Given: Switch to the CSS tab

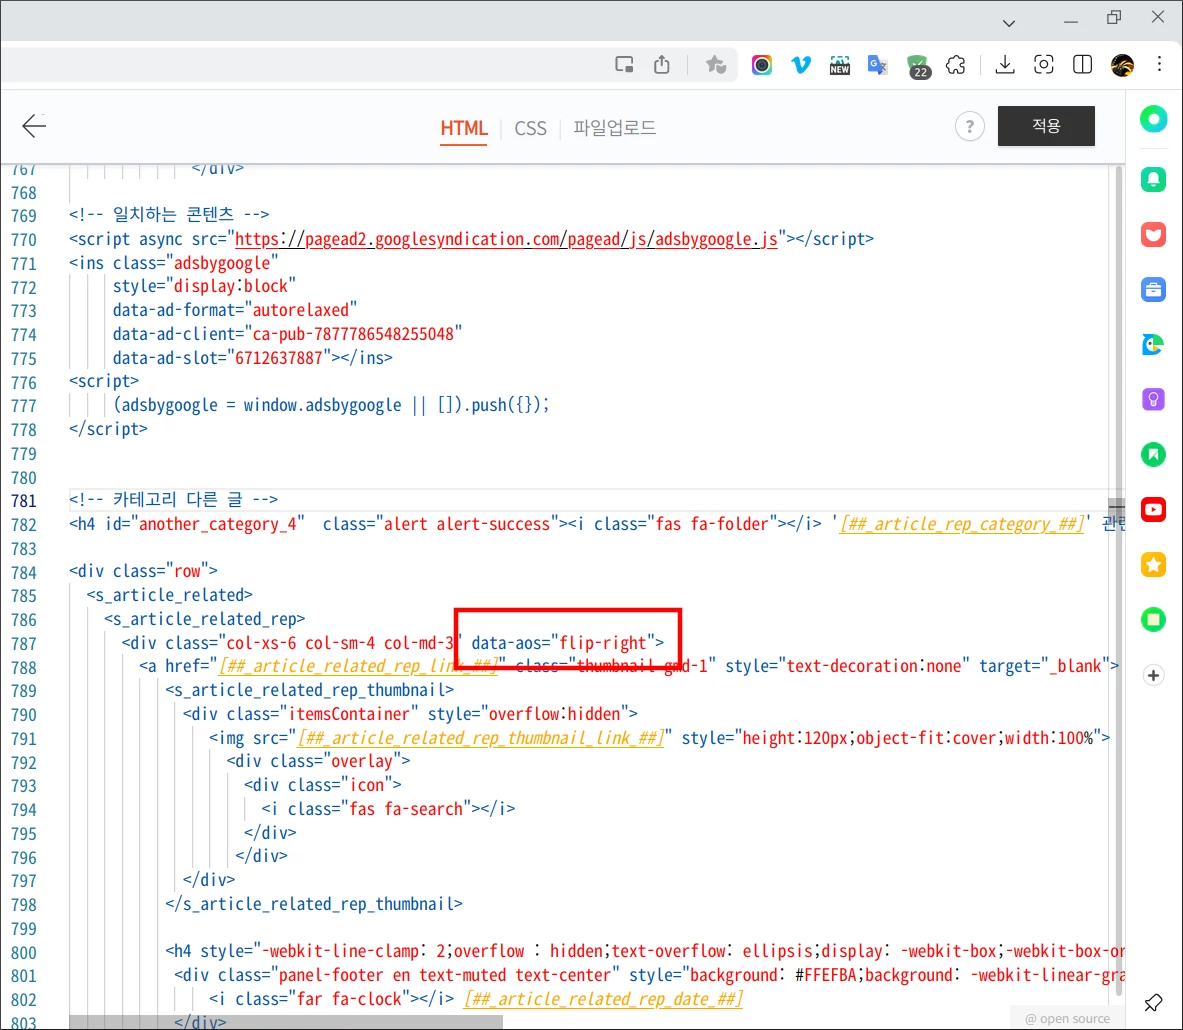Looking at the screenshot, I should pos(530,128).
